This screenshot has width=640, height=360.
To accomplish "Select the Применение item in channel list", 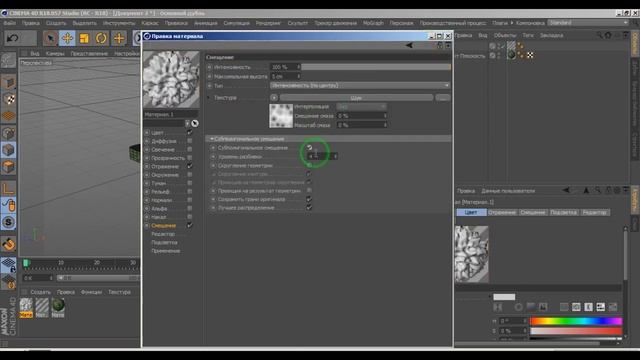I will click(165, 251).
